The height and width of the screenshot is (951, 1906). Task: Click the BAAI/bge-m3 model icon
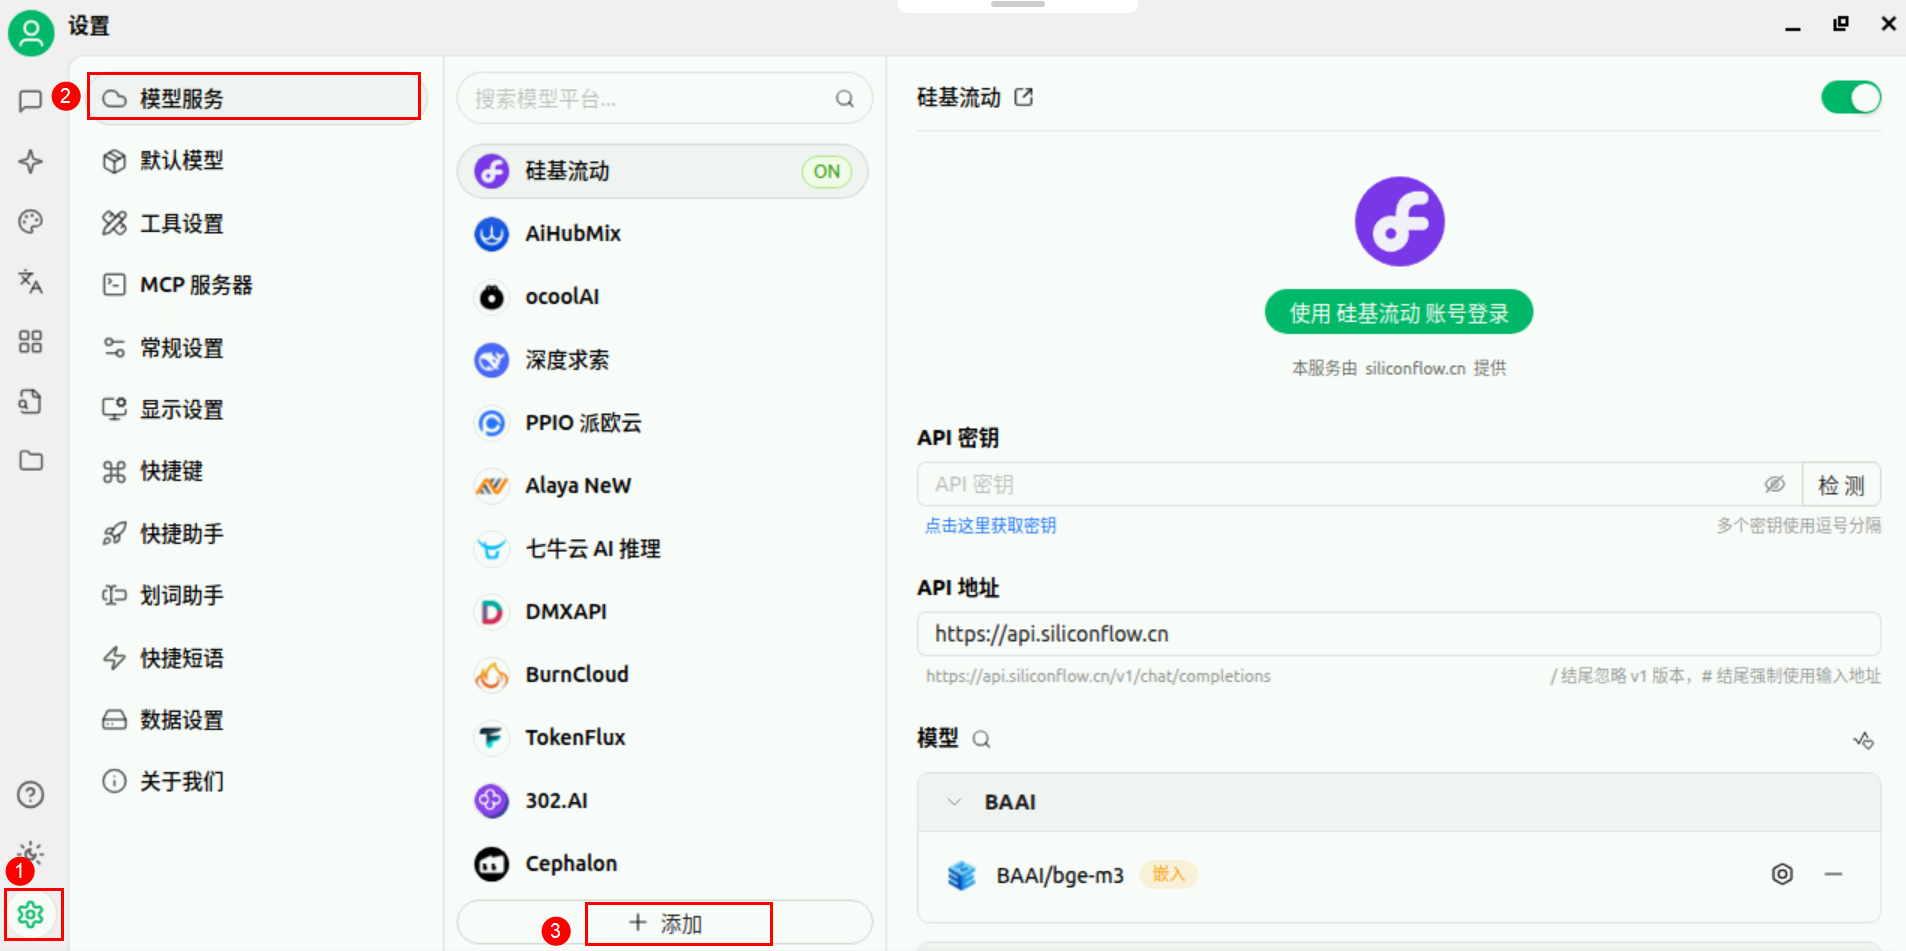961,875
